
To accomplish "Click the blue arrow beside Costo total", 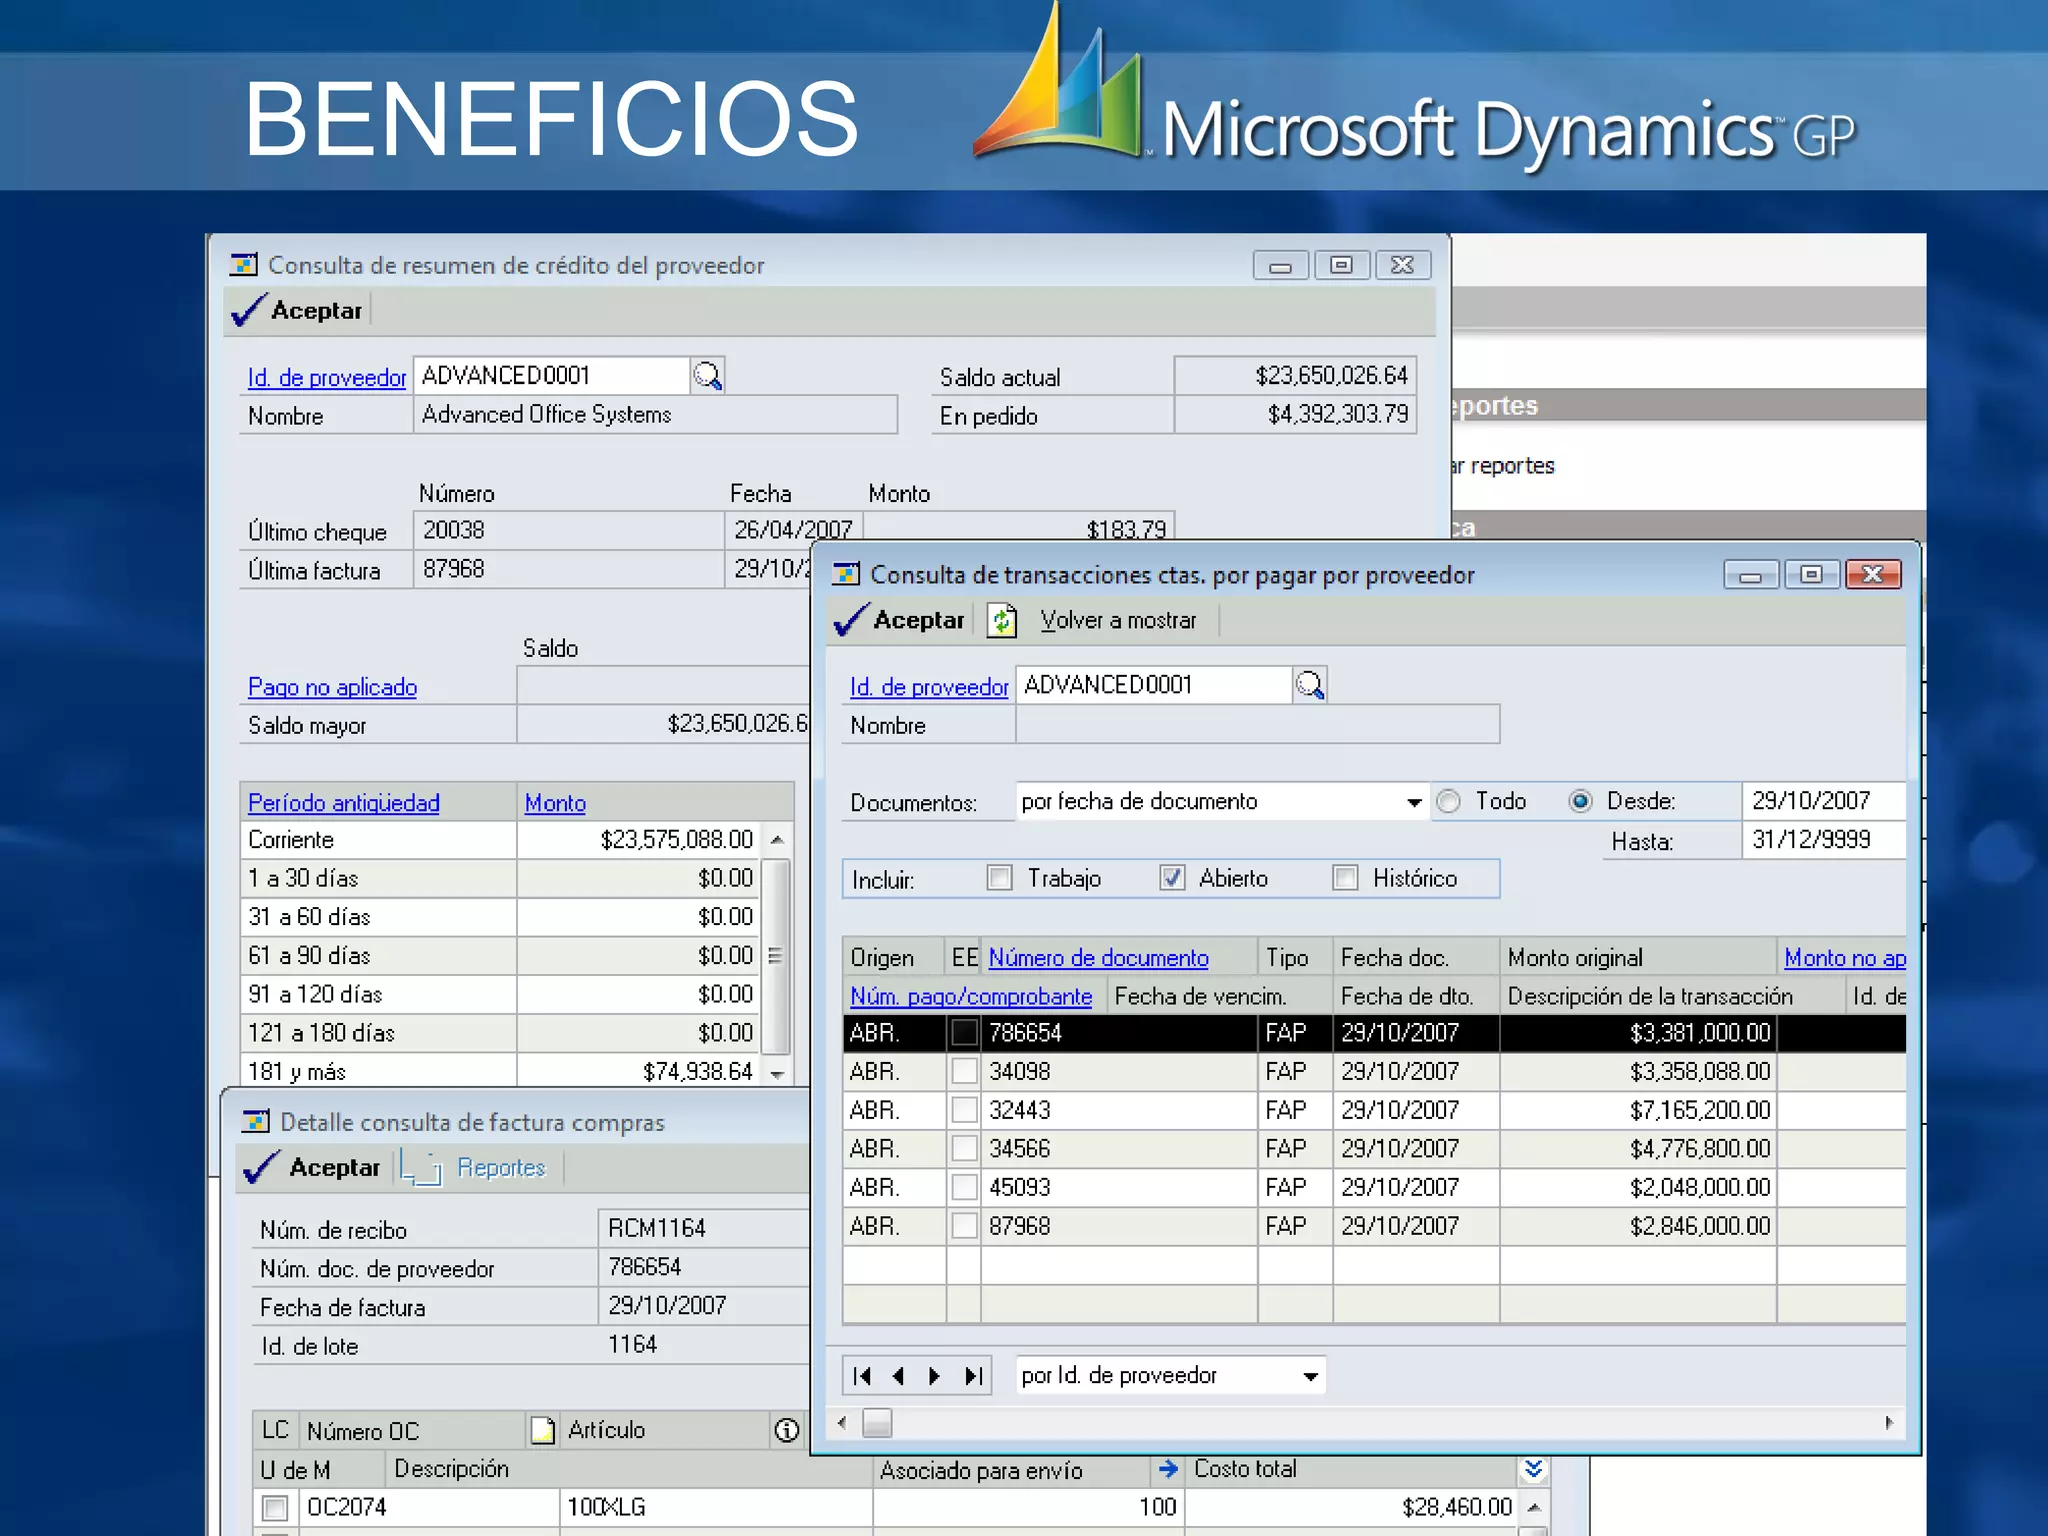I will [x=1168, y=1468].
